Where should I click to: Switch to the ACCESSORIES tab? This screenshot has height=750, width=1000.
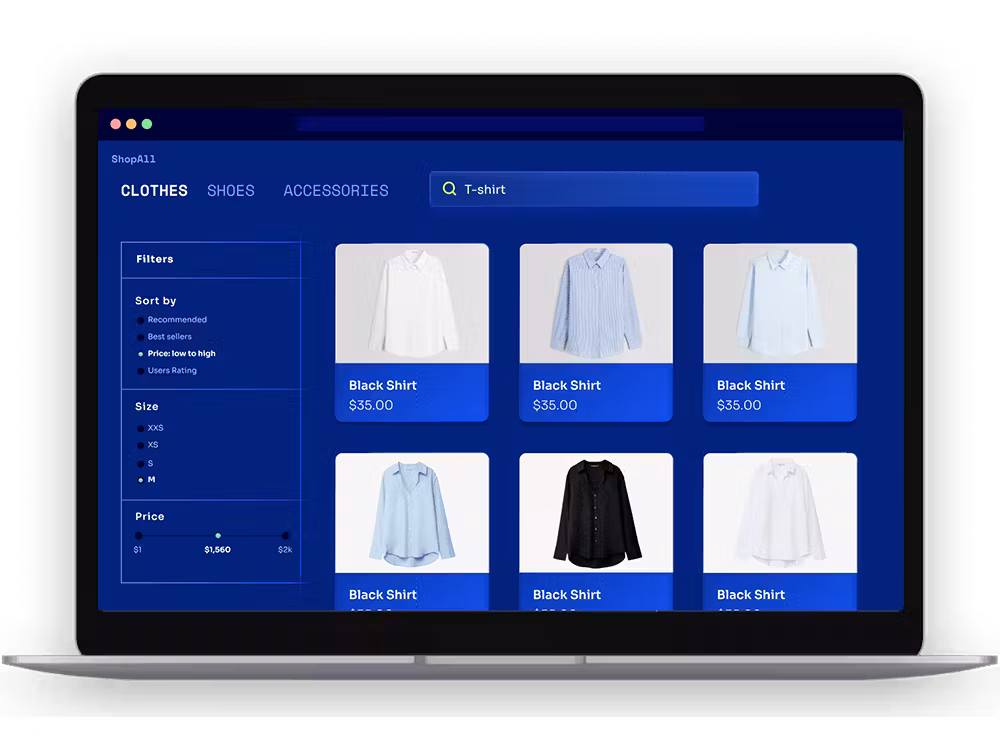(336, 191)
